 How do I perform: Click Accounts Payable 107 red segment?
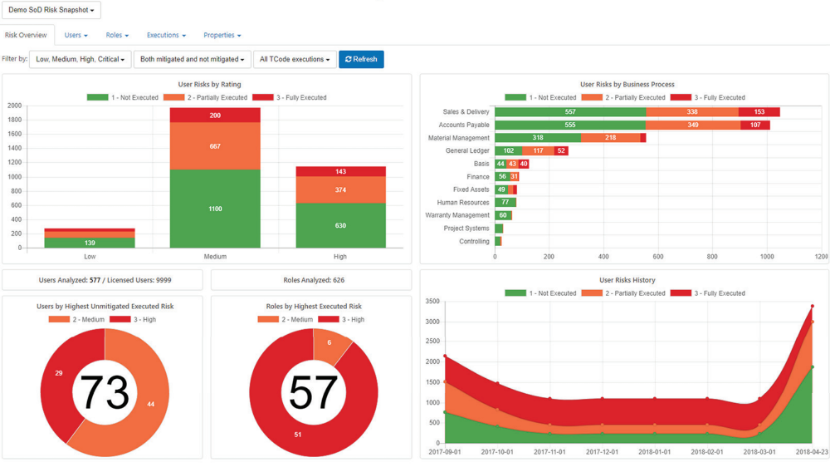click(x=755, y=125)
